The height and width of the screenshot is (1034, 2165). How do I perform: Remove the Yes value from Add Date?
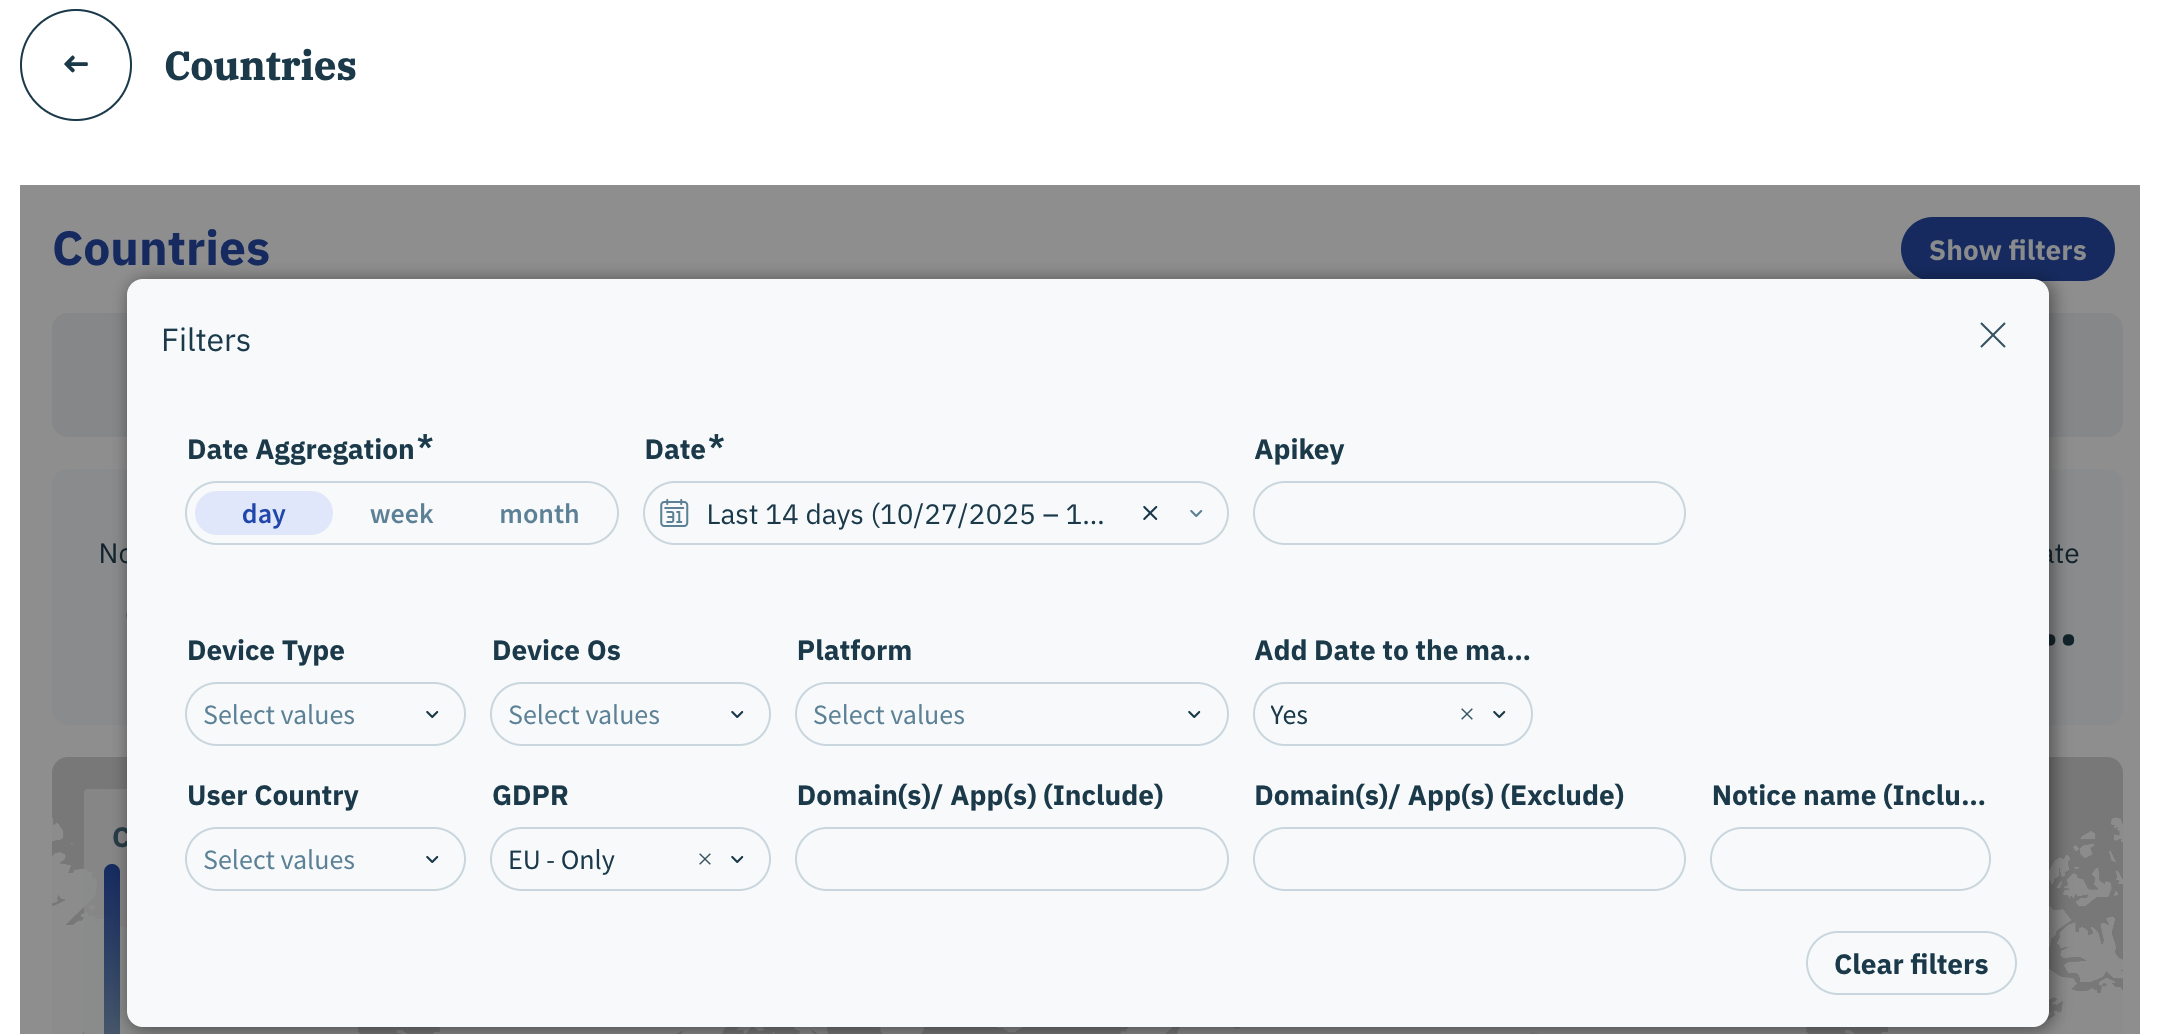[x=1466, y=714]
